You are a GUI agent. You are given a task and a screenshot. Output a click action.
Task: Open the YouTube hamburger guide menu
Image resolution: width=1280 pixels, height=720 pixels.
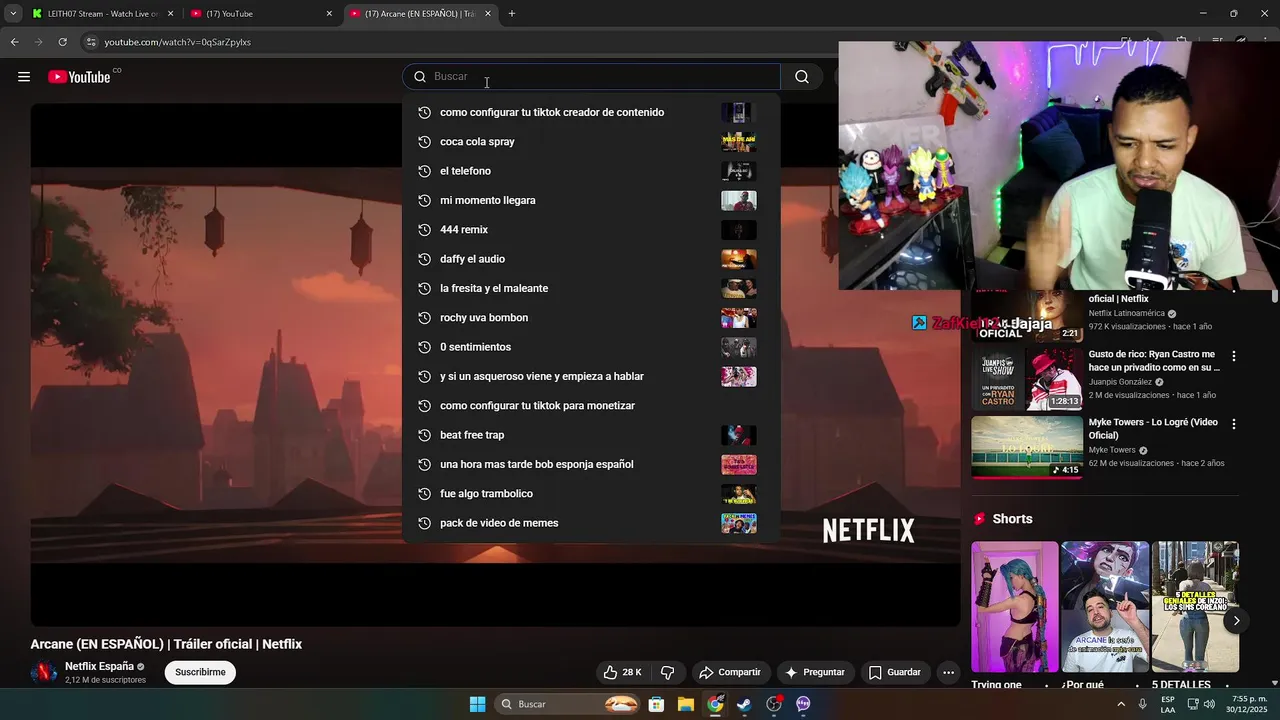tap(24, 77)
